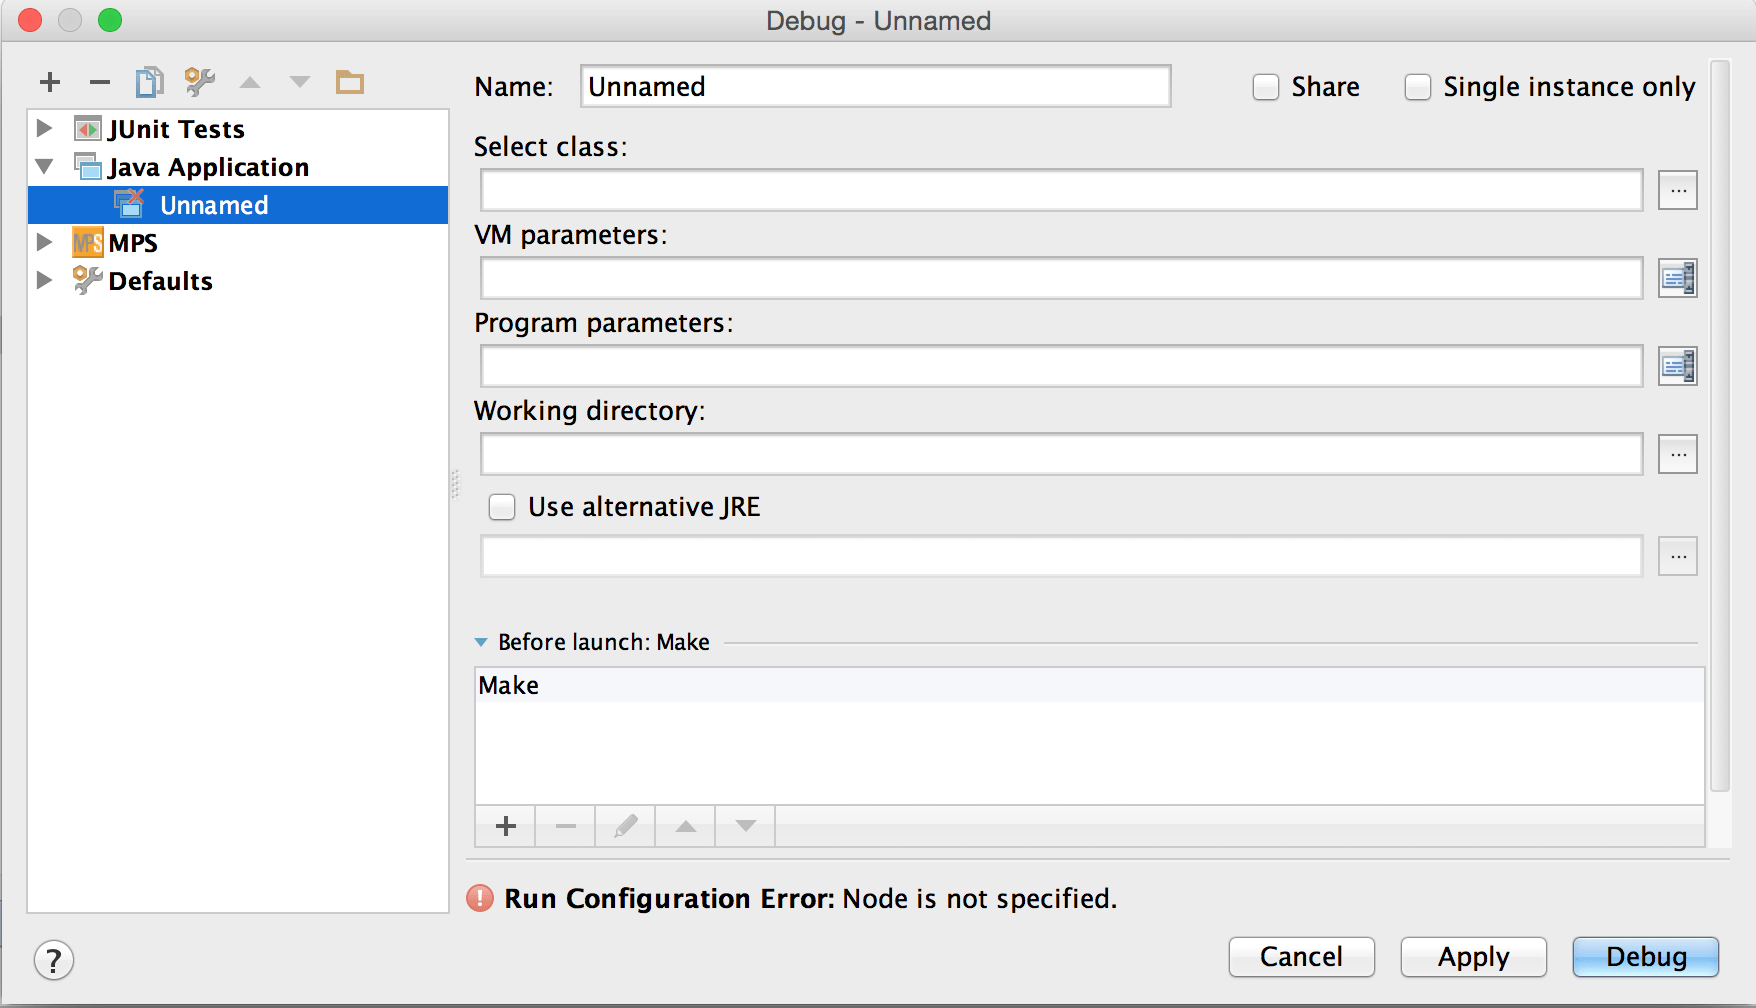This screenshot has height=1008, width=1756.
Task: Expand VM parameters editor icon
Action: (x=1677, y=278)
